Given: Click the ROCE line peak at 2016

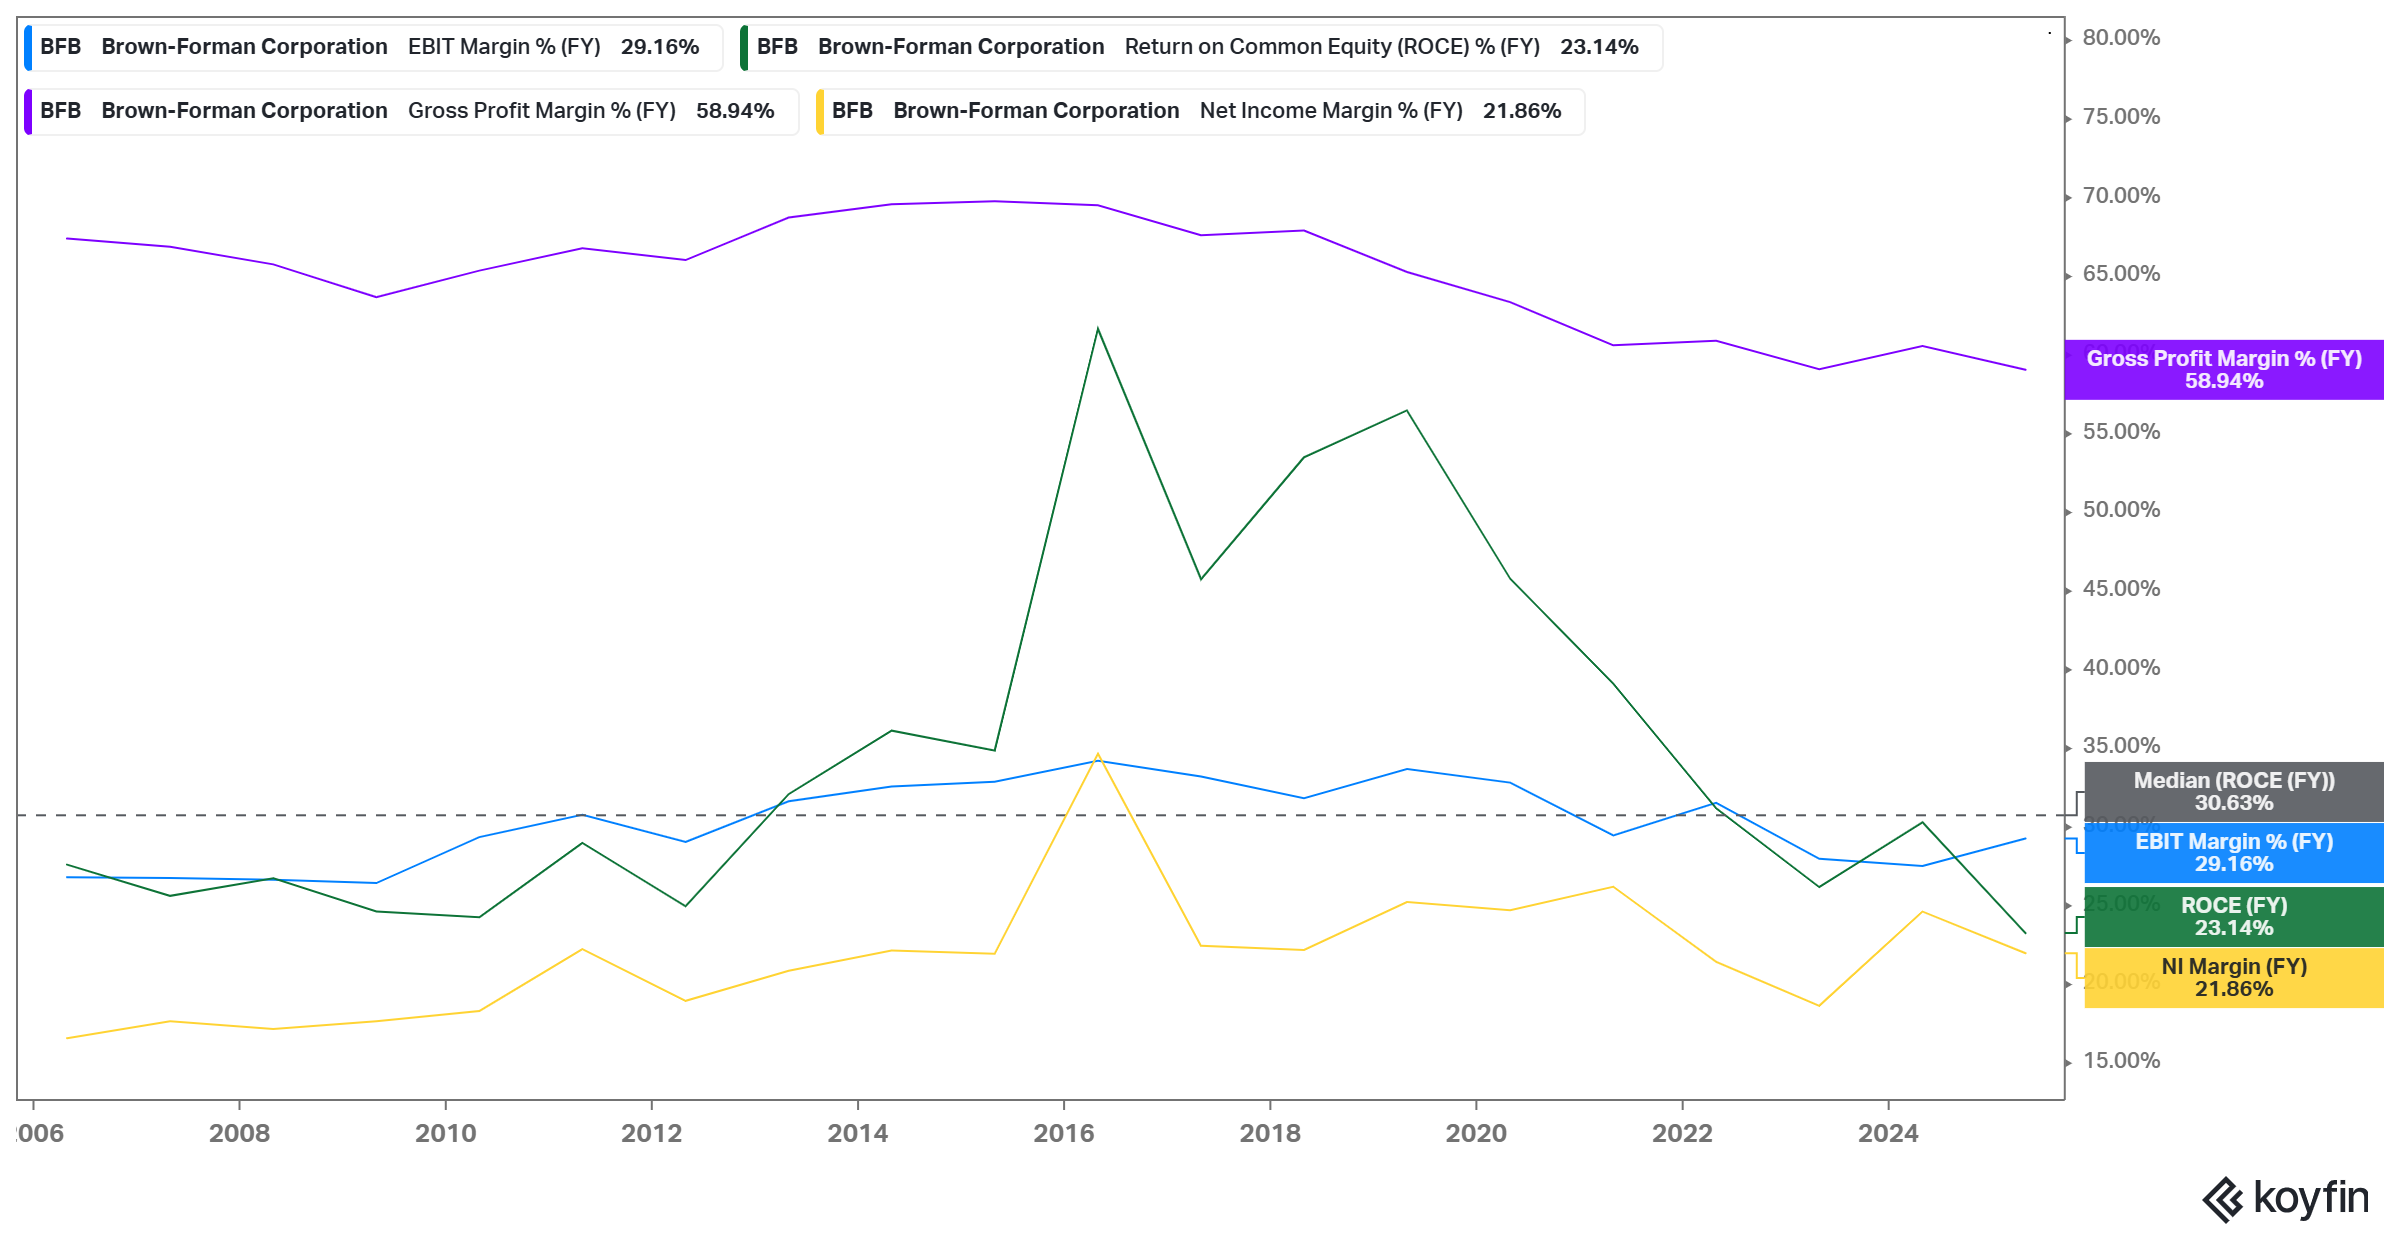Looking at the screenshot, I should coord(1098,329).
